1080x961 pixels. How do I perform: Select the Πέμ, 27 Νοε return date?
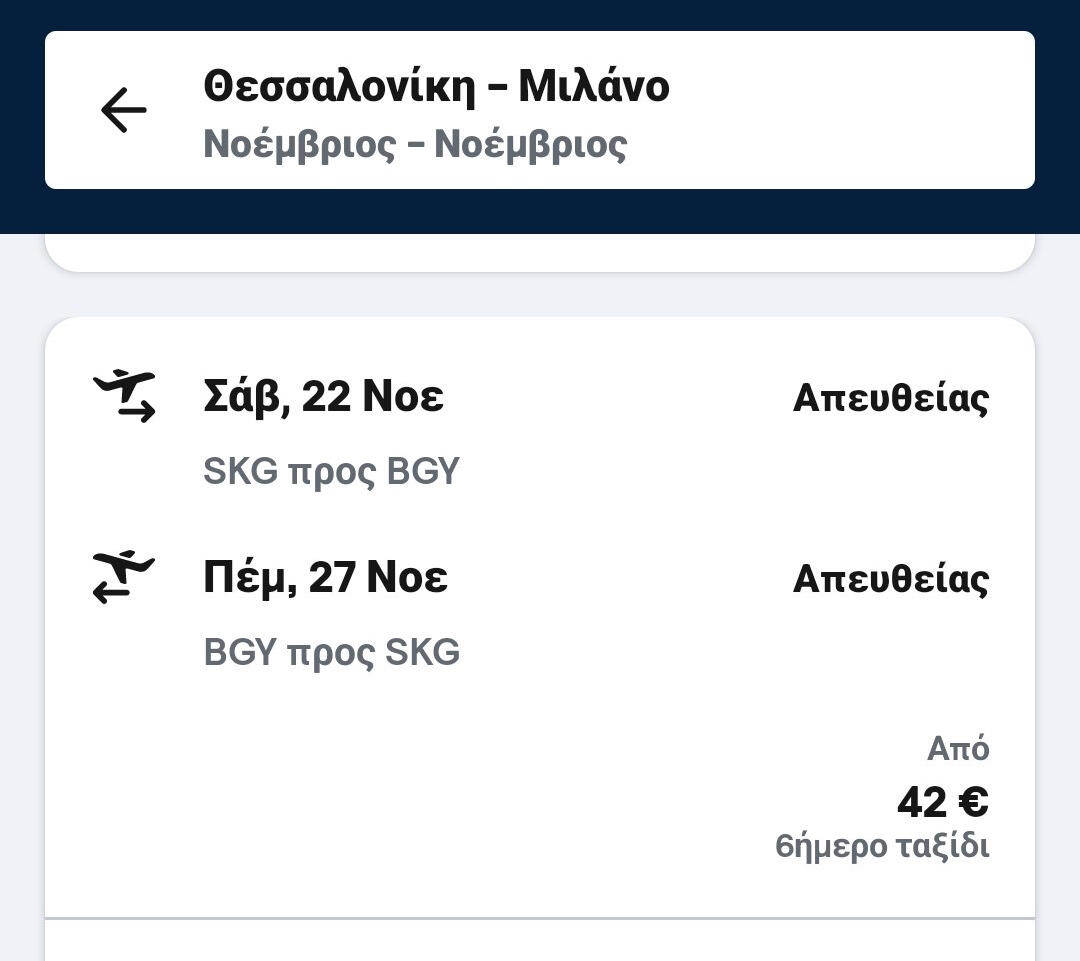(x=325, y=578)
